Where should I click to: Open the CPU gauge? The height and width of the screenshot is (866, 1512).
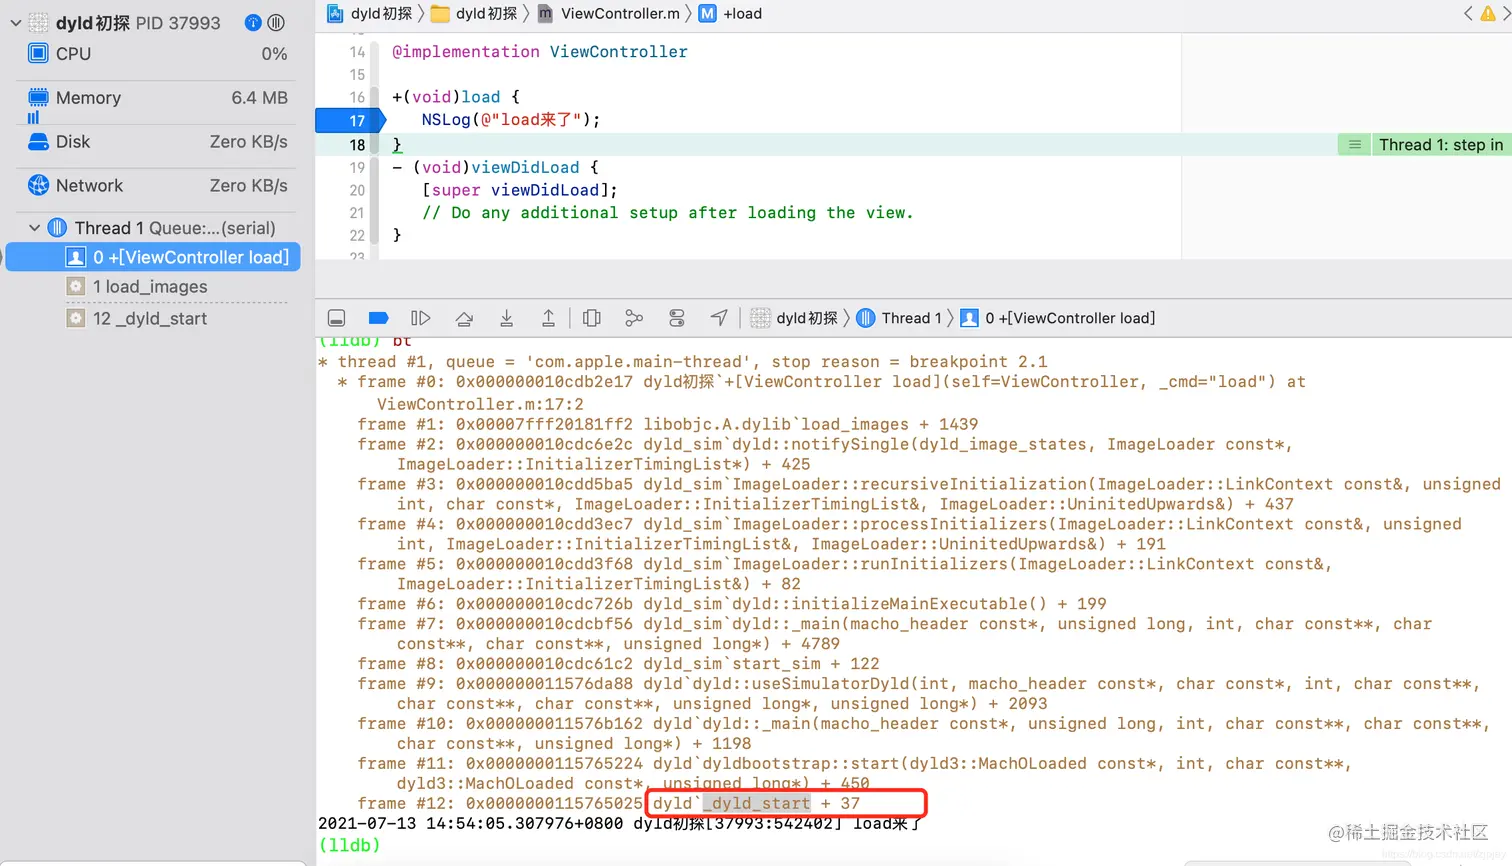[x=158, y=53]
